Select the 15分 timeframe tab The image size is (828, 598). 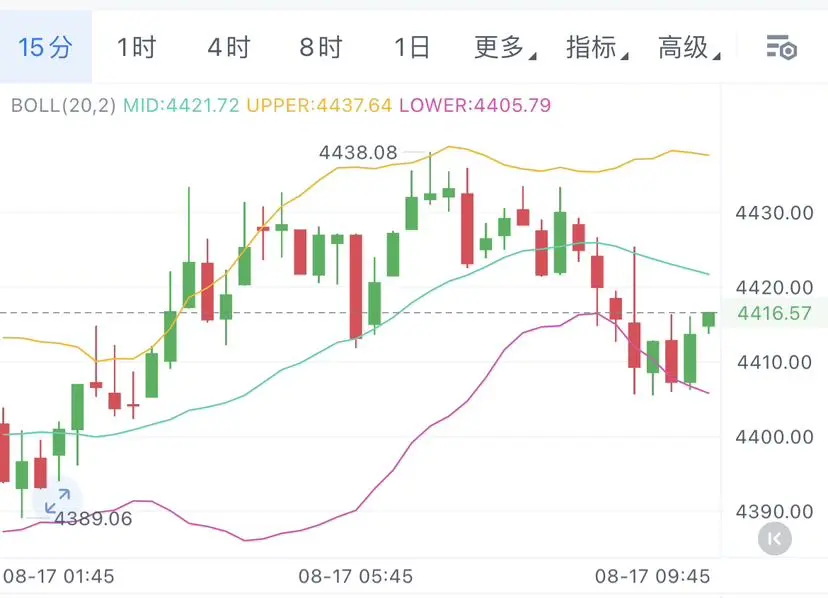[45, 47]
